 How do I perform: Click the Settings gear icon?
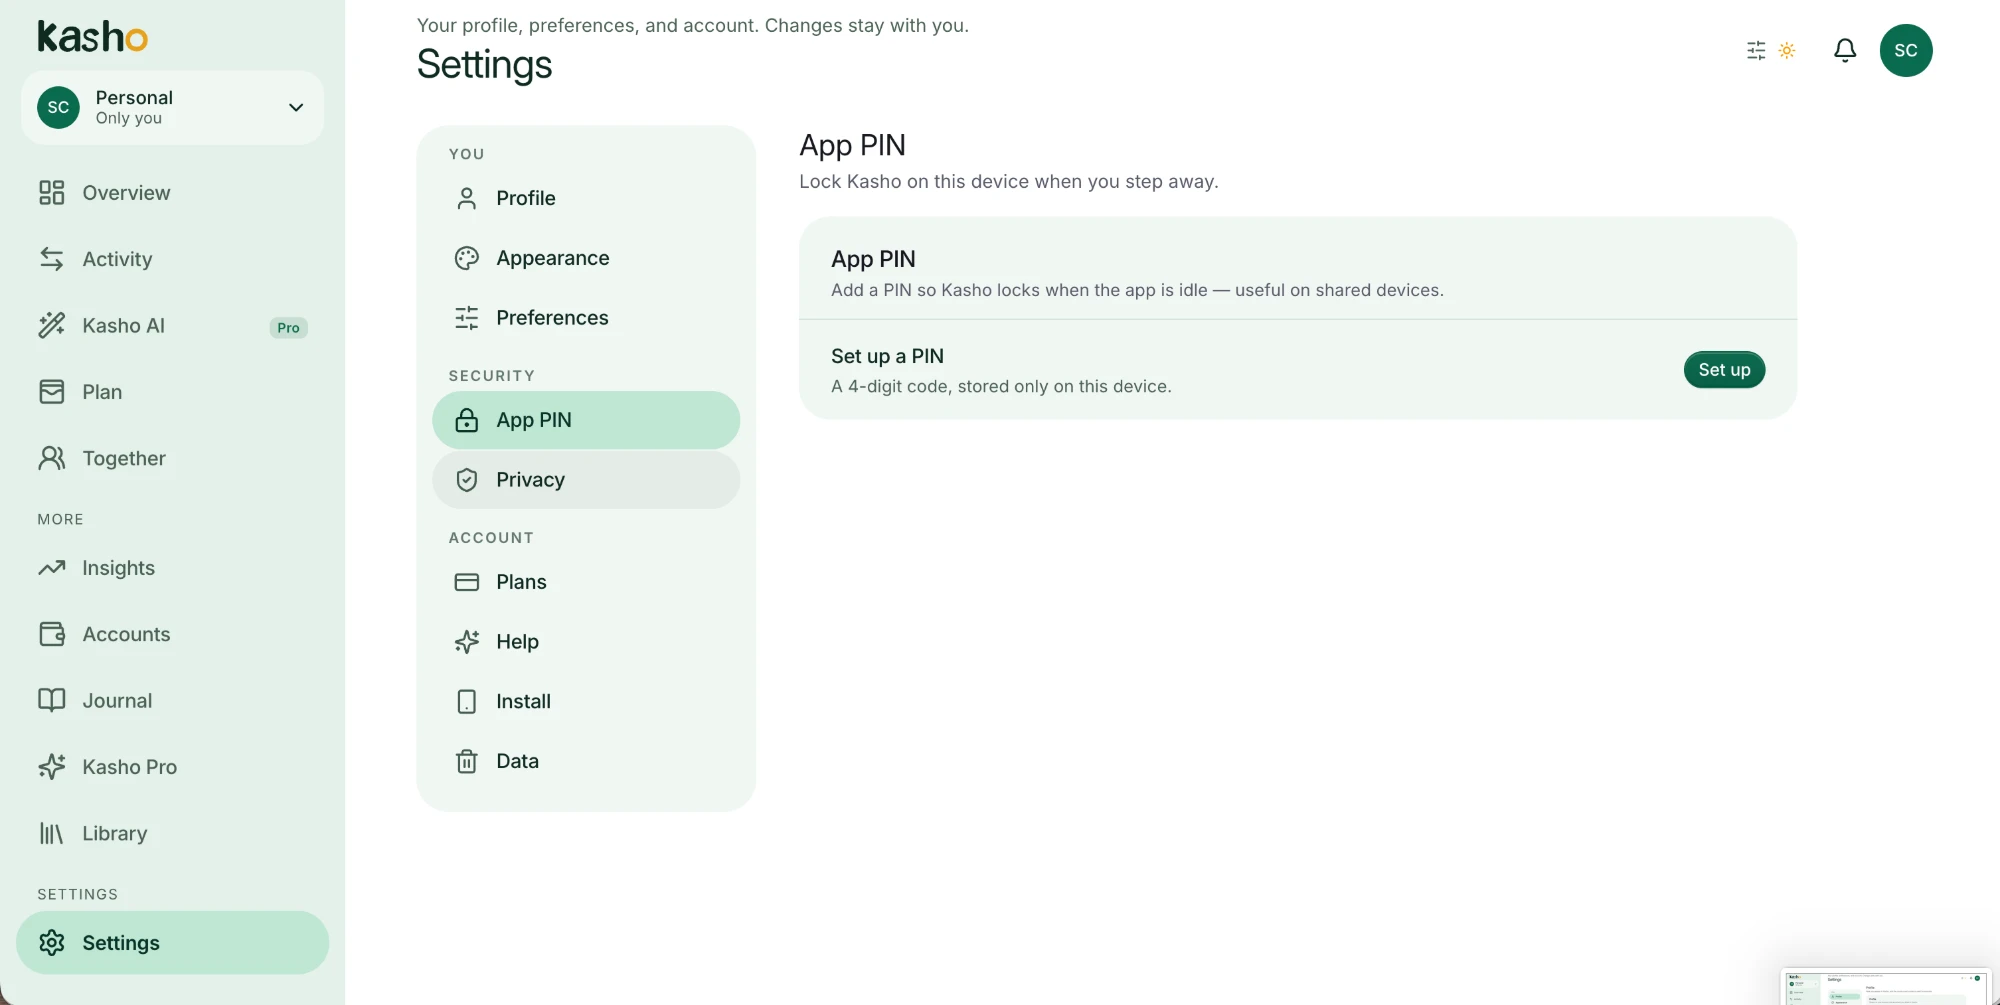51,942
